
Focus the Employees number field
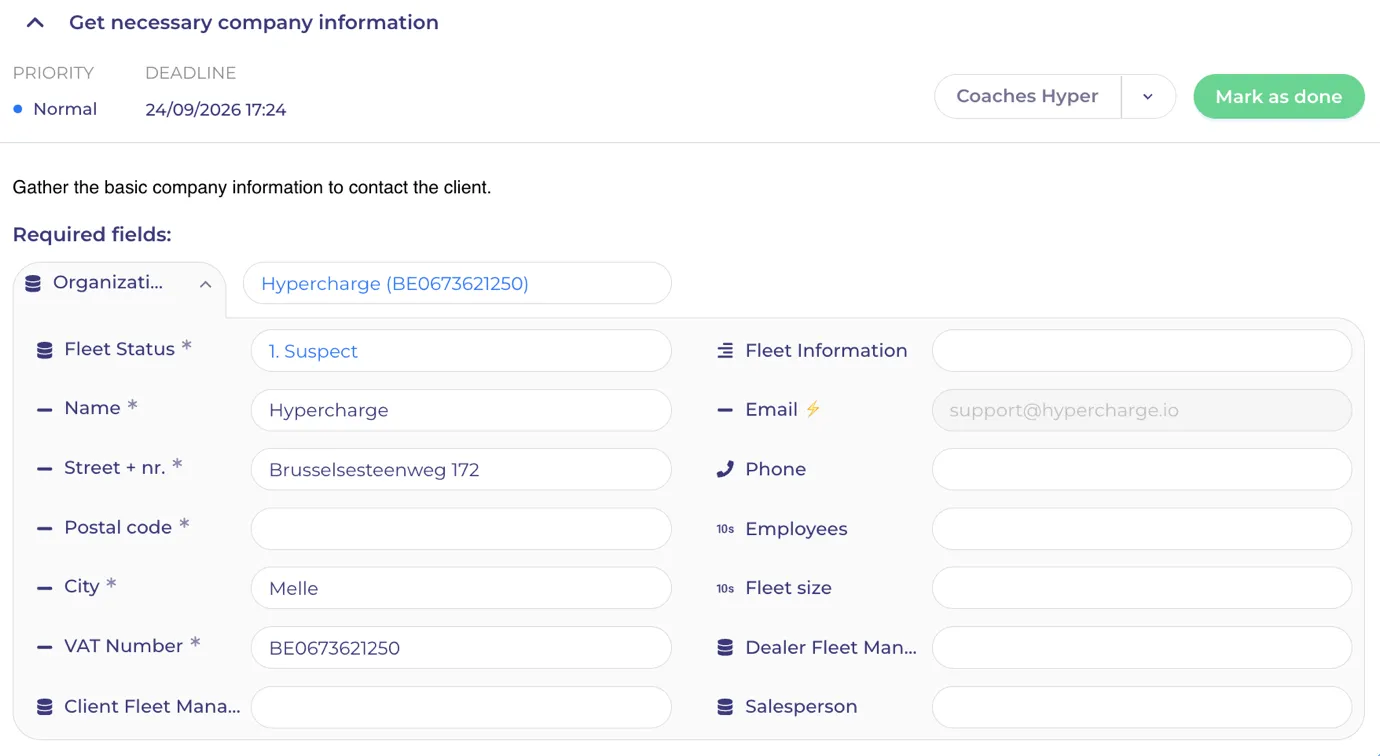pyautogui.click(x=1142, y=529)
